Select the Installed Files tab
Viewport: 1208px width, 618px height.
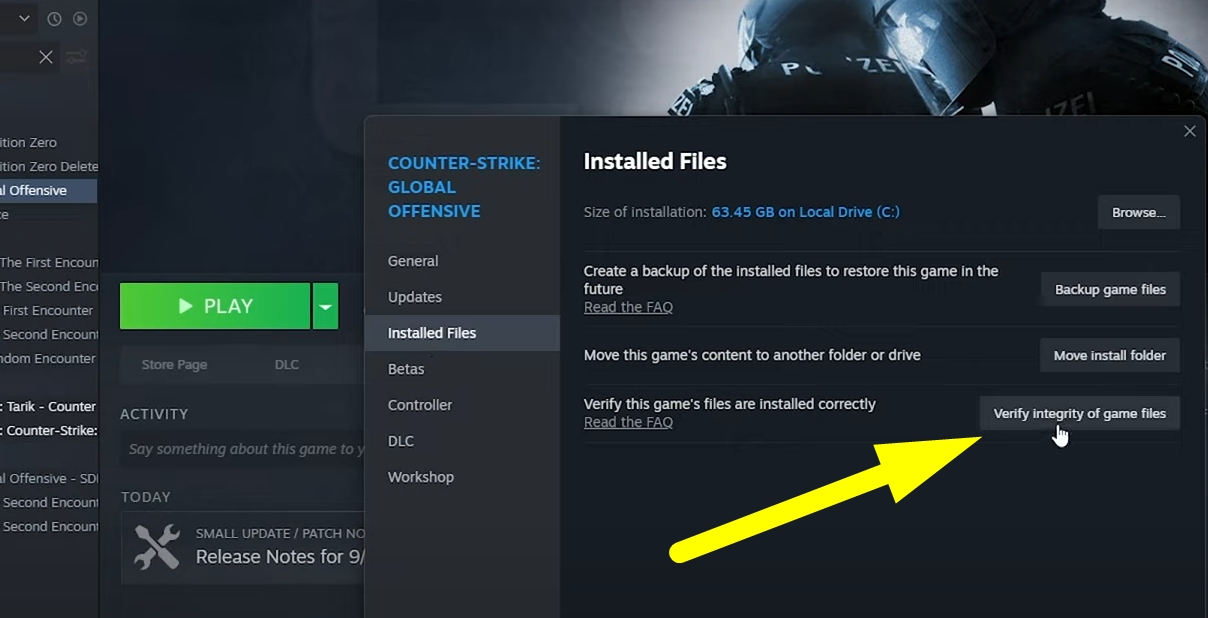(461, 333)
